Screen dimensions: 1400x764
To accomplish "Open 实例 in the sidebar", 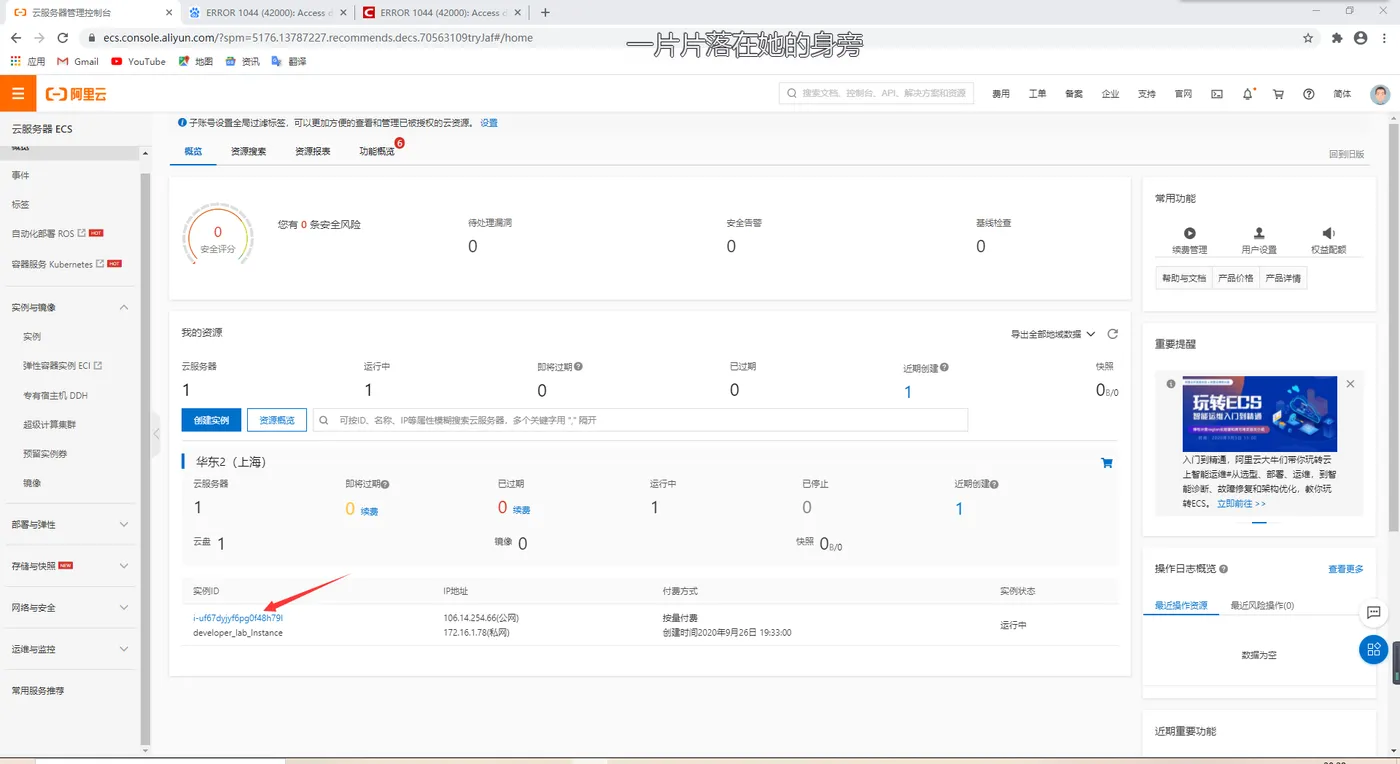I will [32, 337].
